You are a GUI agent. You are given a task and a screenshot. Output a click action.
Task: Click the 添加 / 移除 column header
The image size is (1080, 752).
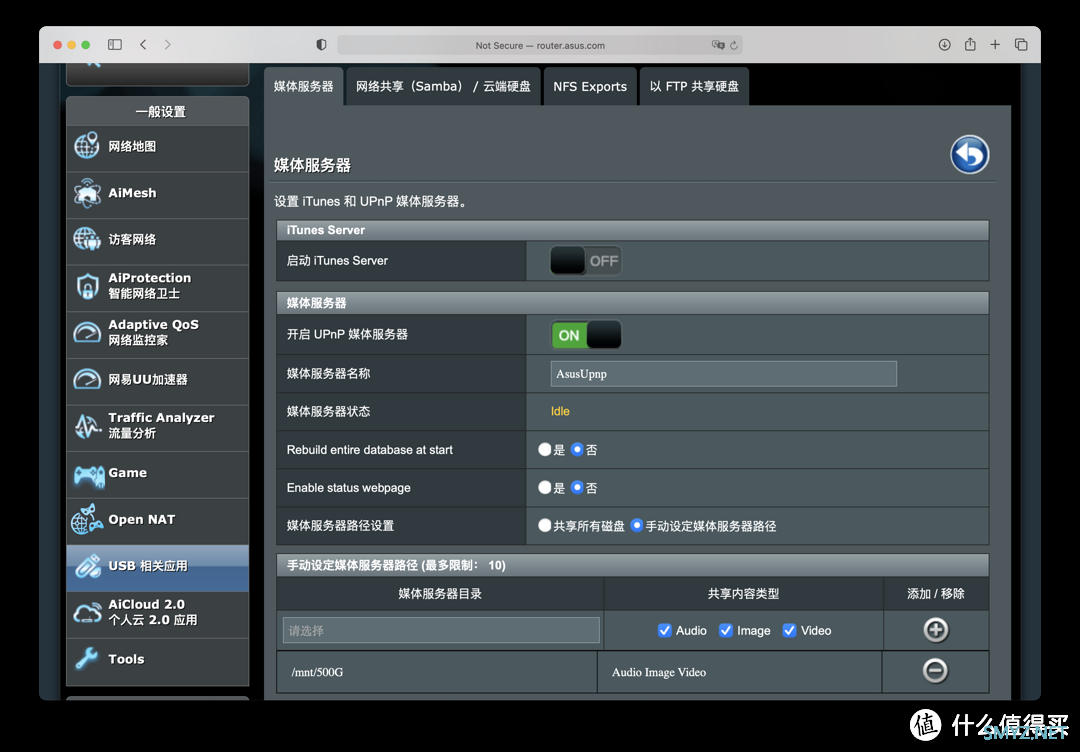(x=935, y=594)
